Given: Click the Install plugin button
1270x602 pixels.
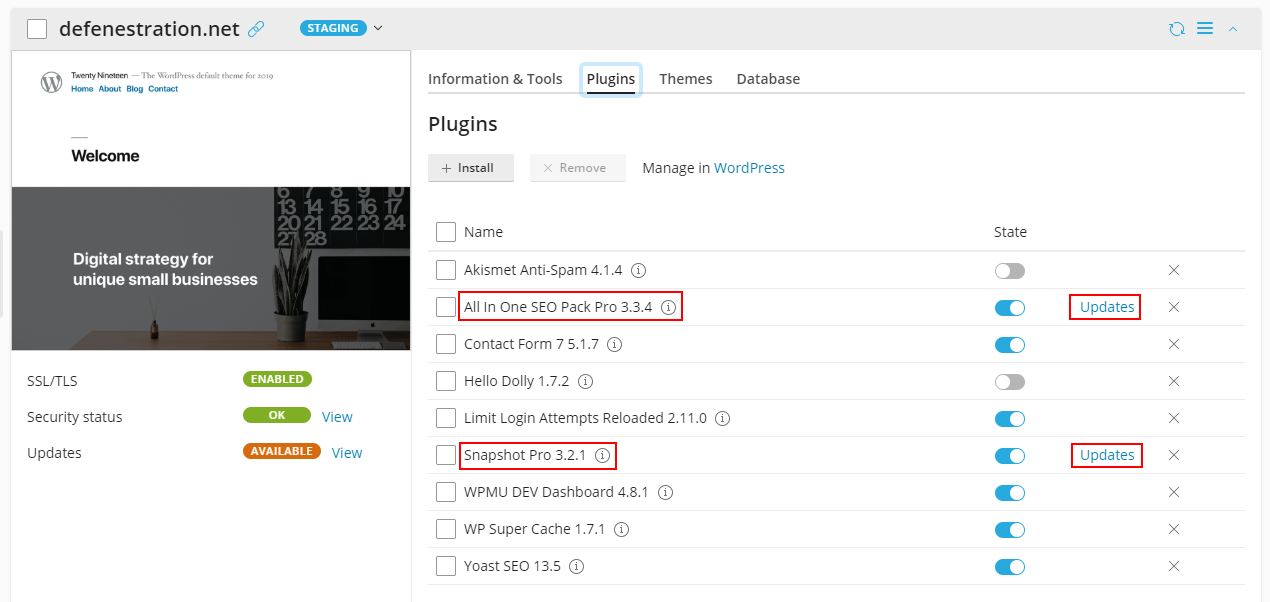Looking at the screenshot, I should tap(471, 168).
